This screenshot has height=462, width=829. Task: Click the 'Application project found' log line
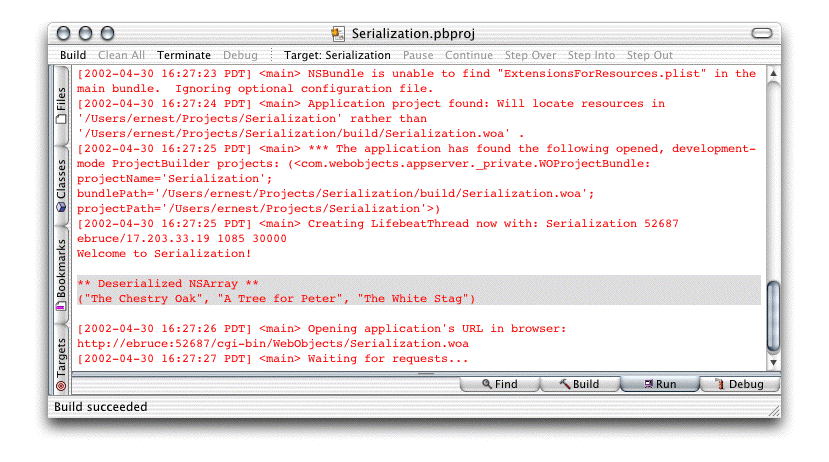pos(371,104)
